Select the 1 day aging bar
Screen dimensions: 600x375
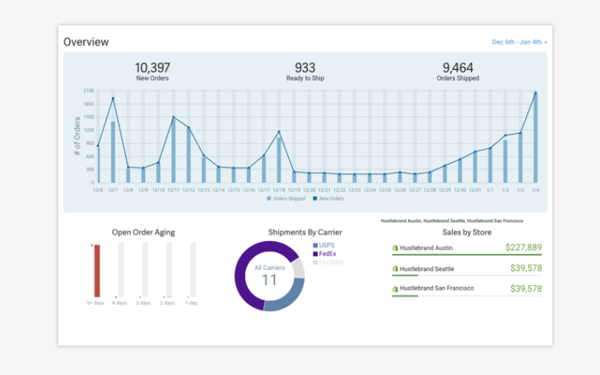coord(193,270)
